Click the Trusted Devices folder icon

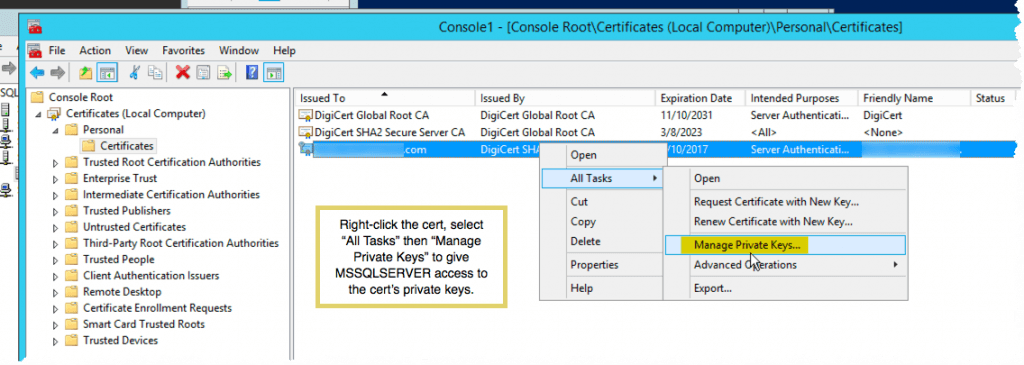[x=71, y=340]
